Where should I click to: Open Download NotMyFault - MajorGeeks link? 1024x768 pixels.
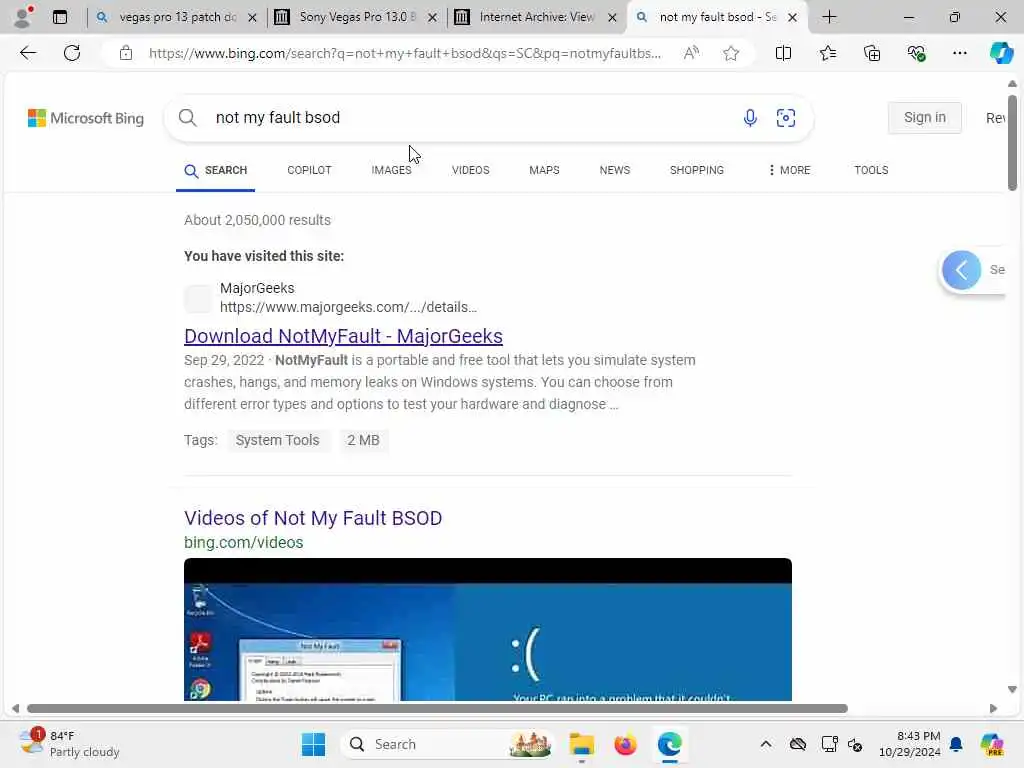point(344,336)
